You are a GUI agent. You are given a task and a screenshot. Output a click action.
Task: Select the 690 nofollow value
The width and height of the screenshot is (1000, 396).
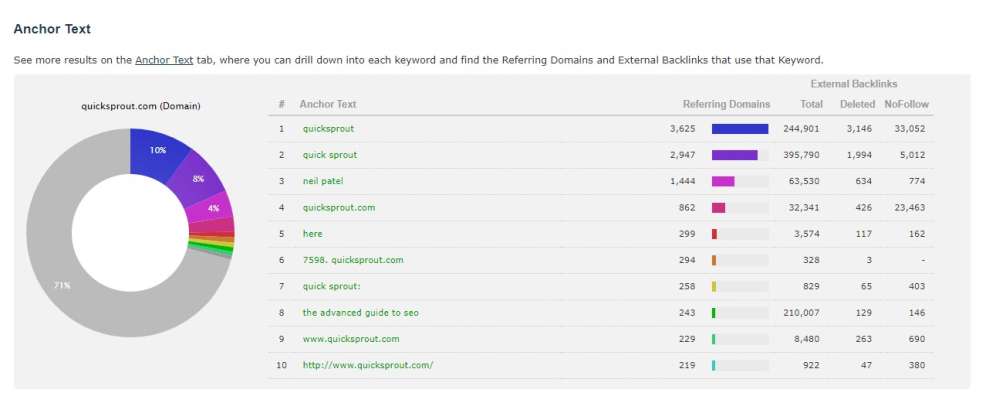click(916, 339)
